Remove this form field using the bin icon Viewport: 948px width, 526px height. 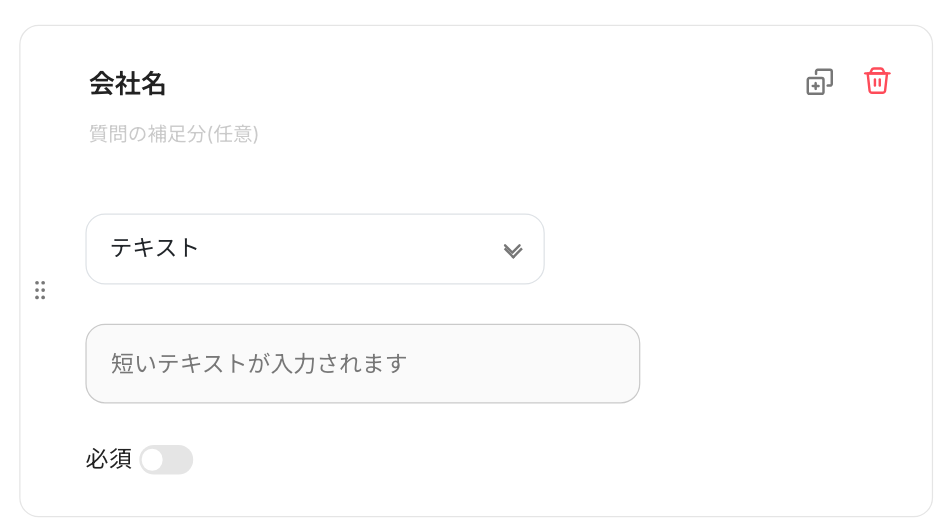tap(877, 81)
